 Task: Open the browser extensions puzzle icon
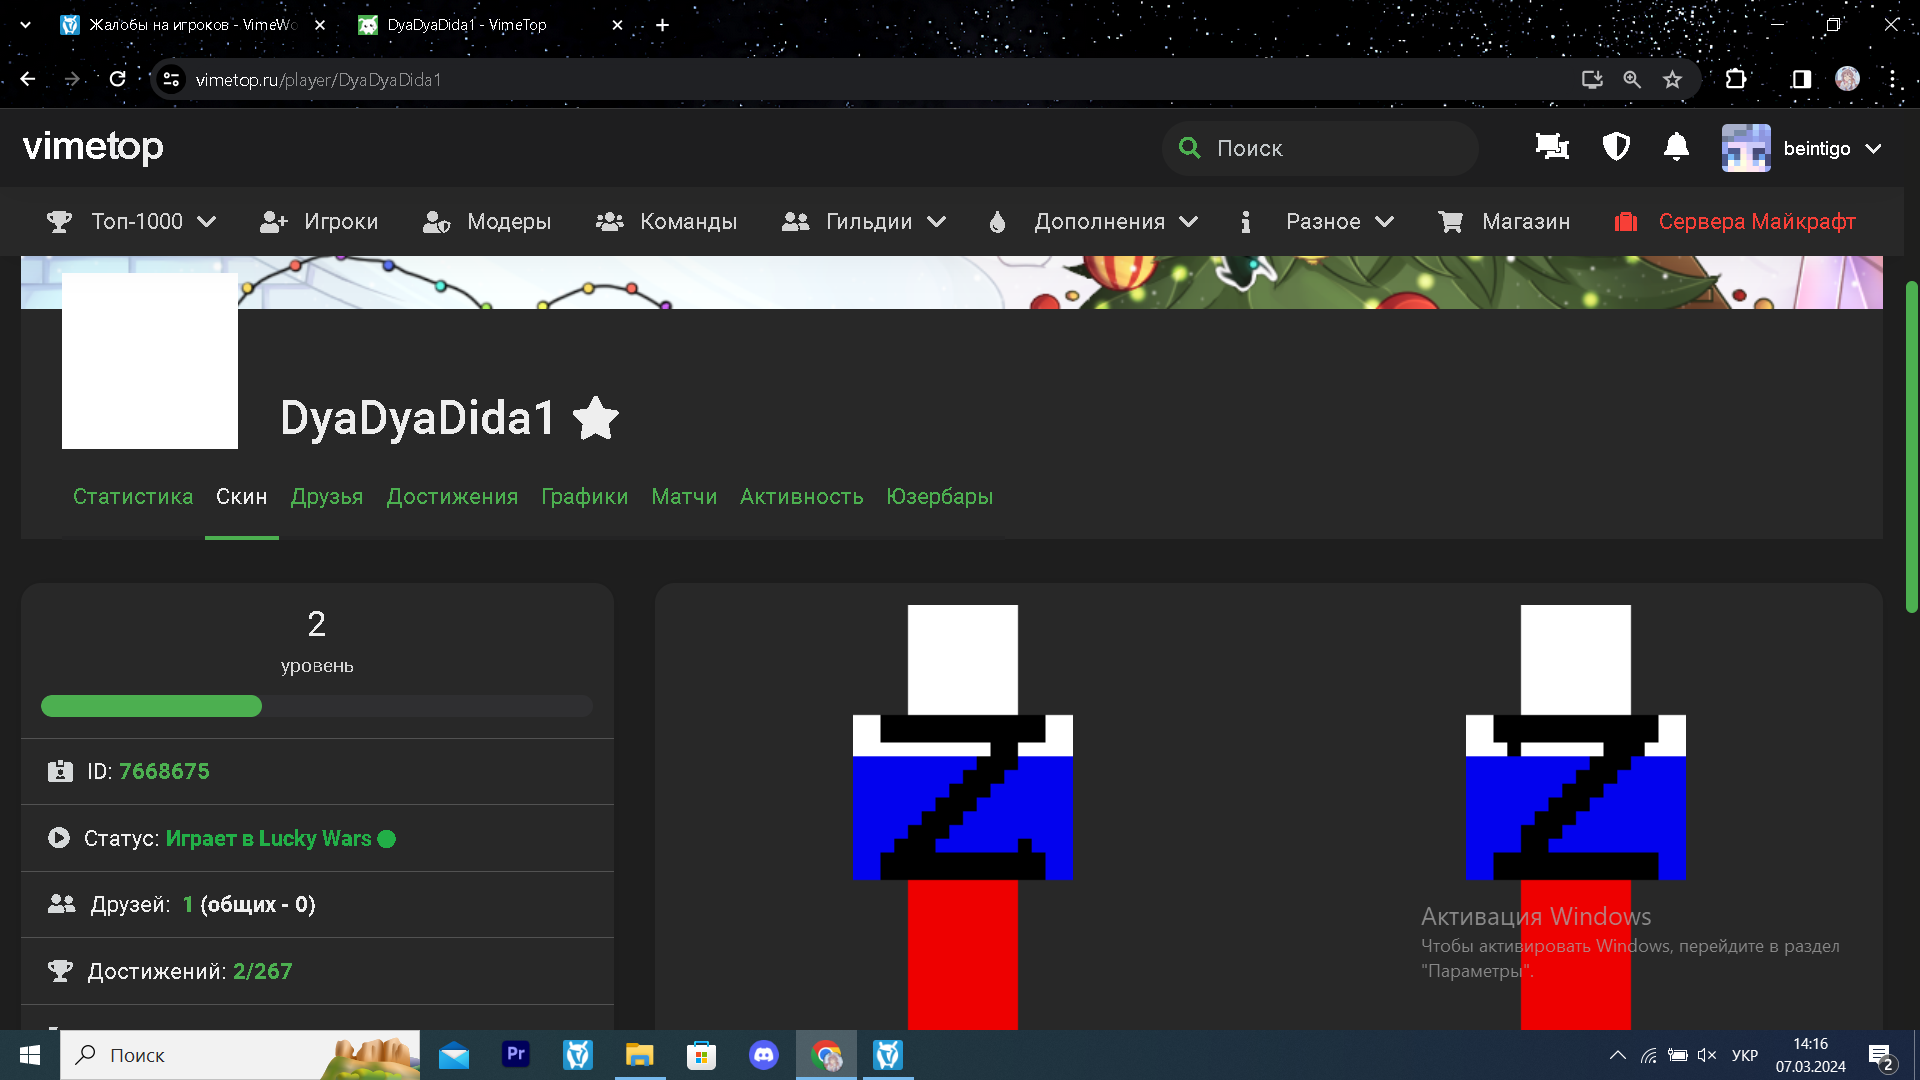pyautogui.click(x=1736, y=80)
